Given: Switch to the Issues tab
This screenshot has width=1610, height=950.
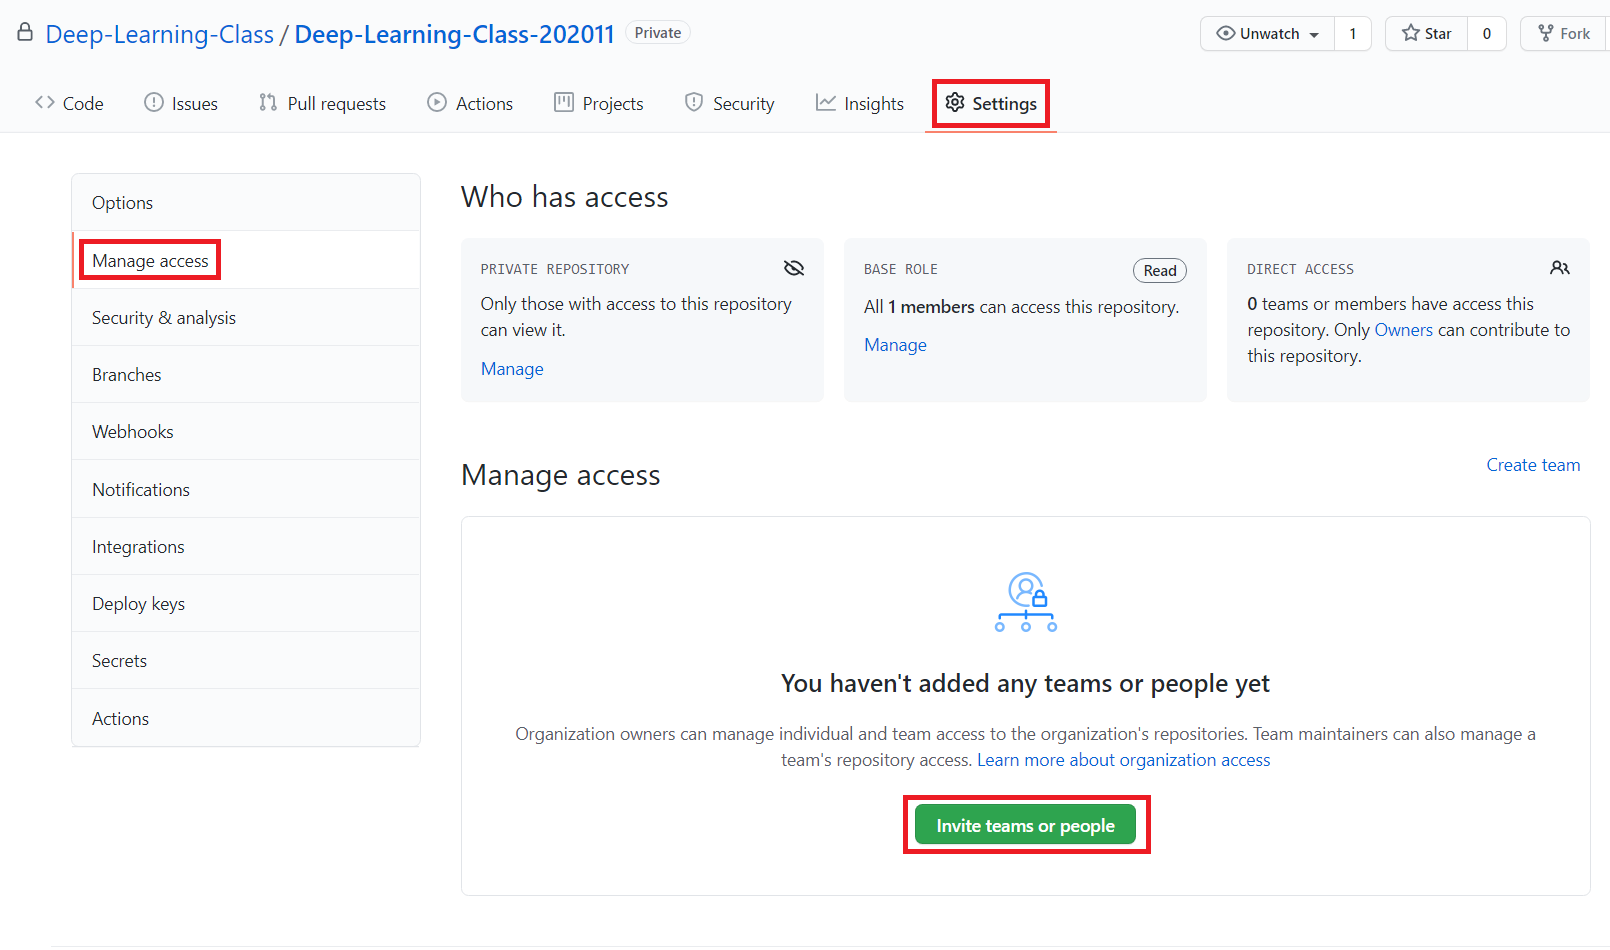Looking at the screenshot, I should pos(181,103).
